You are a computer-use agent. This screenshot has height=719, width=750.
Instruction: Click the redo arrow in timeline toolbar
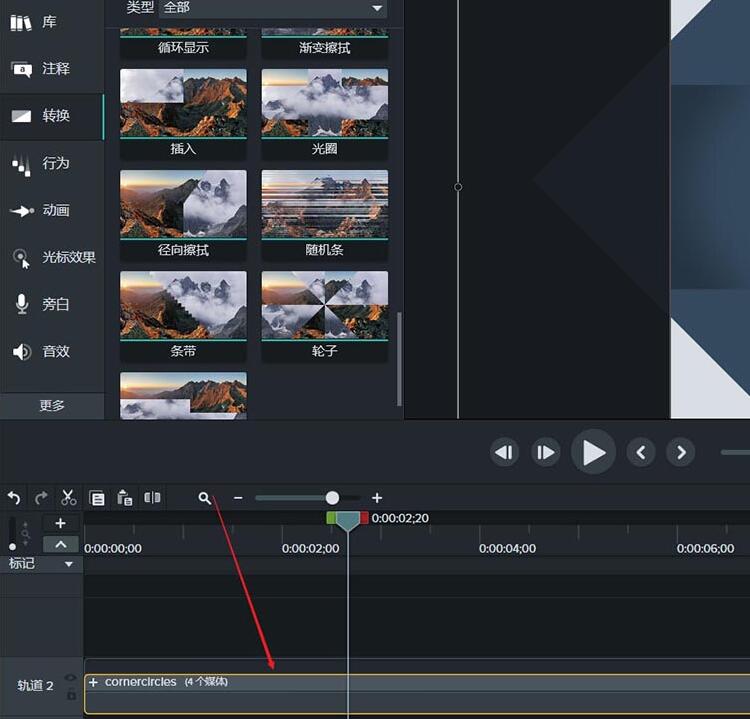(x=41, y=498)
